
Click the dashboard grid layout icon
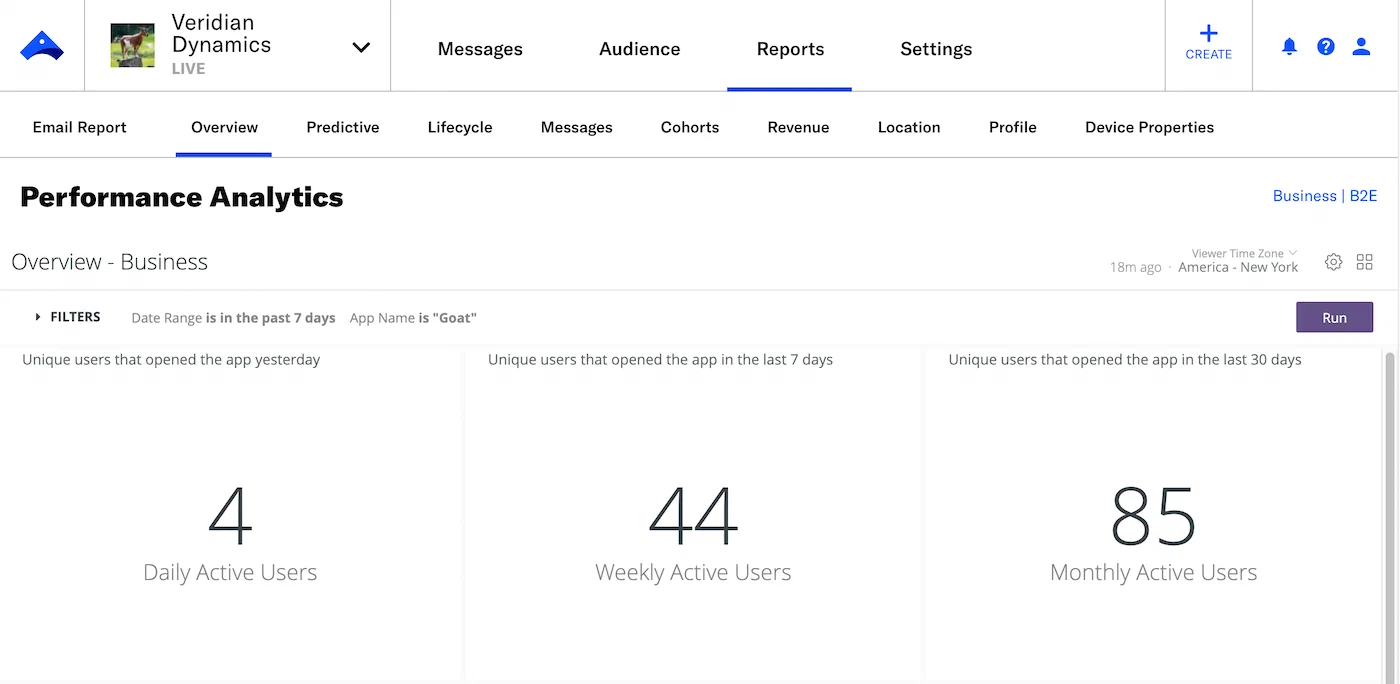1365,261
